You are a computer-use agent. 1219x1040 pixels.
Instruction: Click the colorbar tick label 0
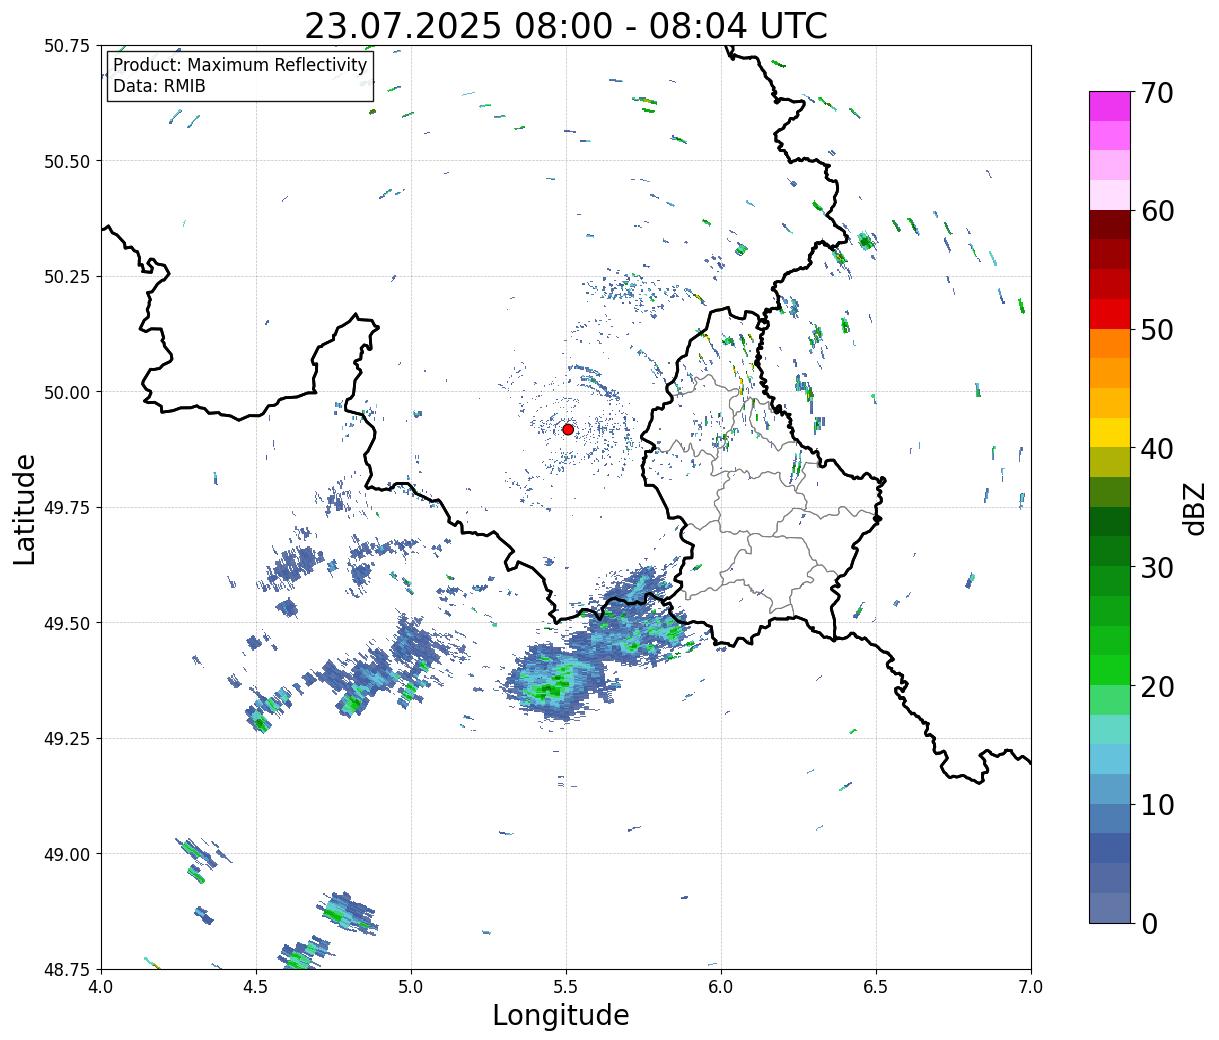click(1148, 924)
